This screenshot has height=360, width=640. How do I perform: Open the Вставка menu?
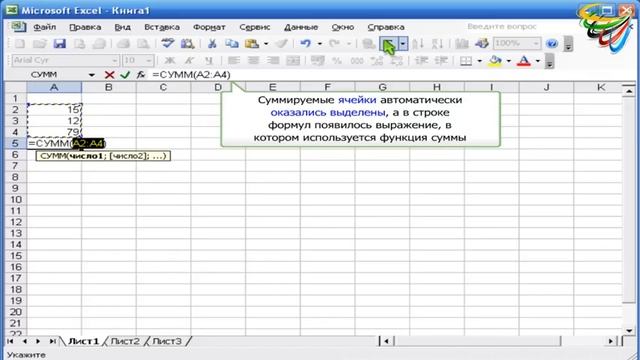(162, 27)
